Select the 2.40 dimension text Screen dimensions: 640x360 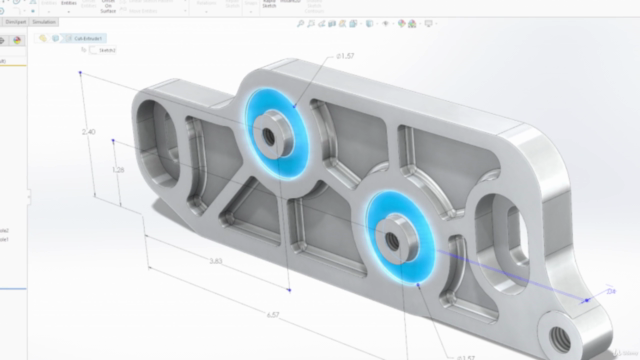89,132
